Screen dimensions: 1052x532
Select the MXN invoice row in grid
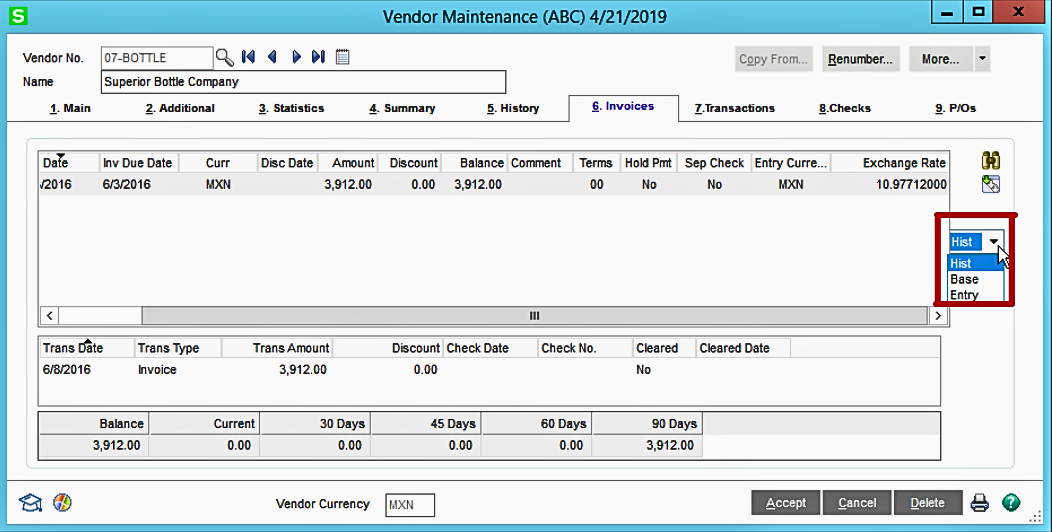point(400,185)
